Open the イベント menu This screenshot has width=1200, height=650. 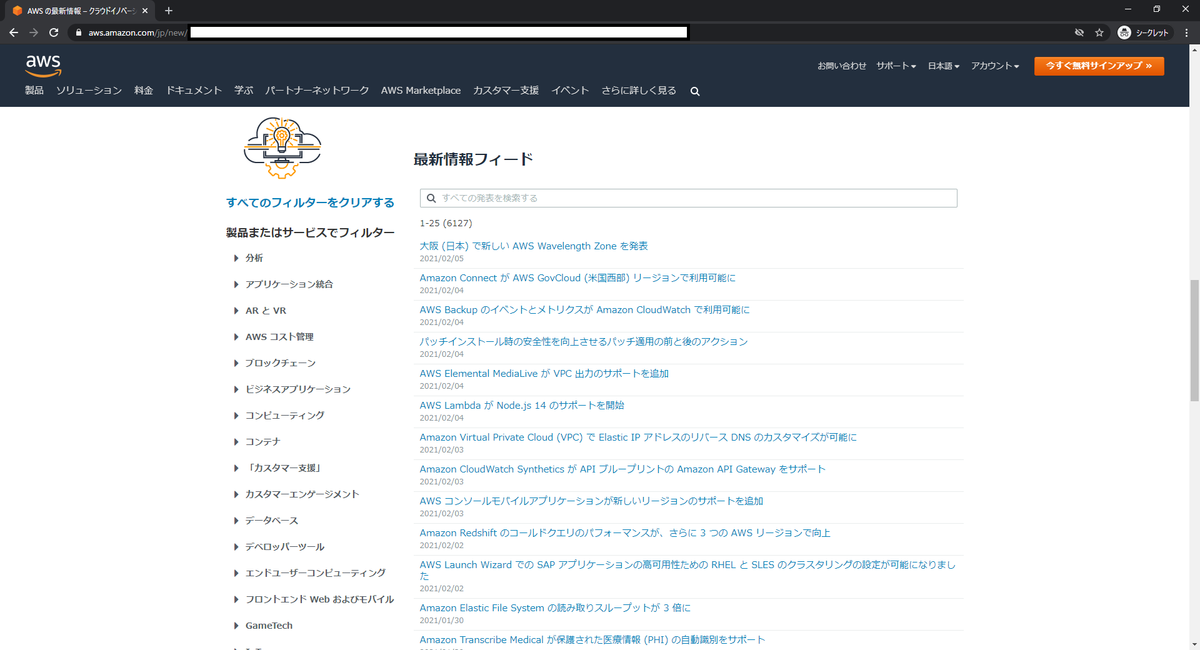point(570,90)
